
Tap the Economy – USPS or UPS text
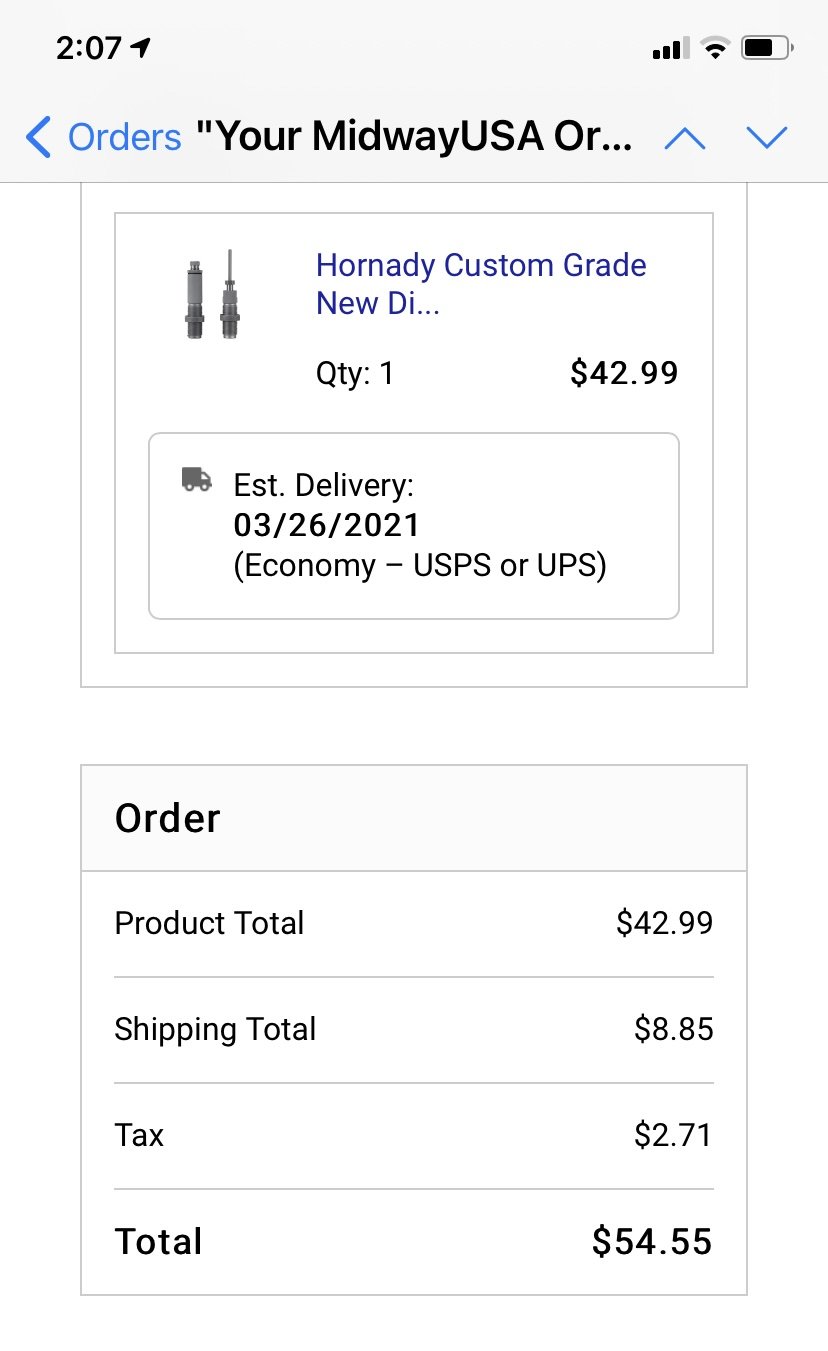tap(420, 566)
